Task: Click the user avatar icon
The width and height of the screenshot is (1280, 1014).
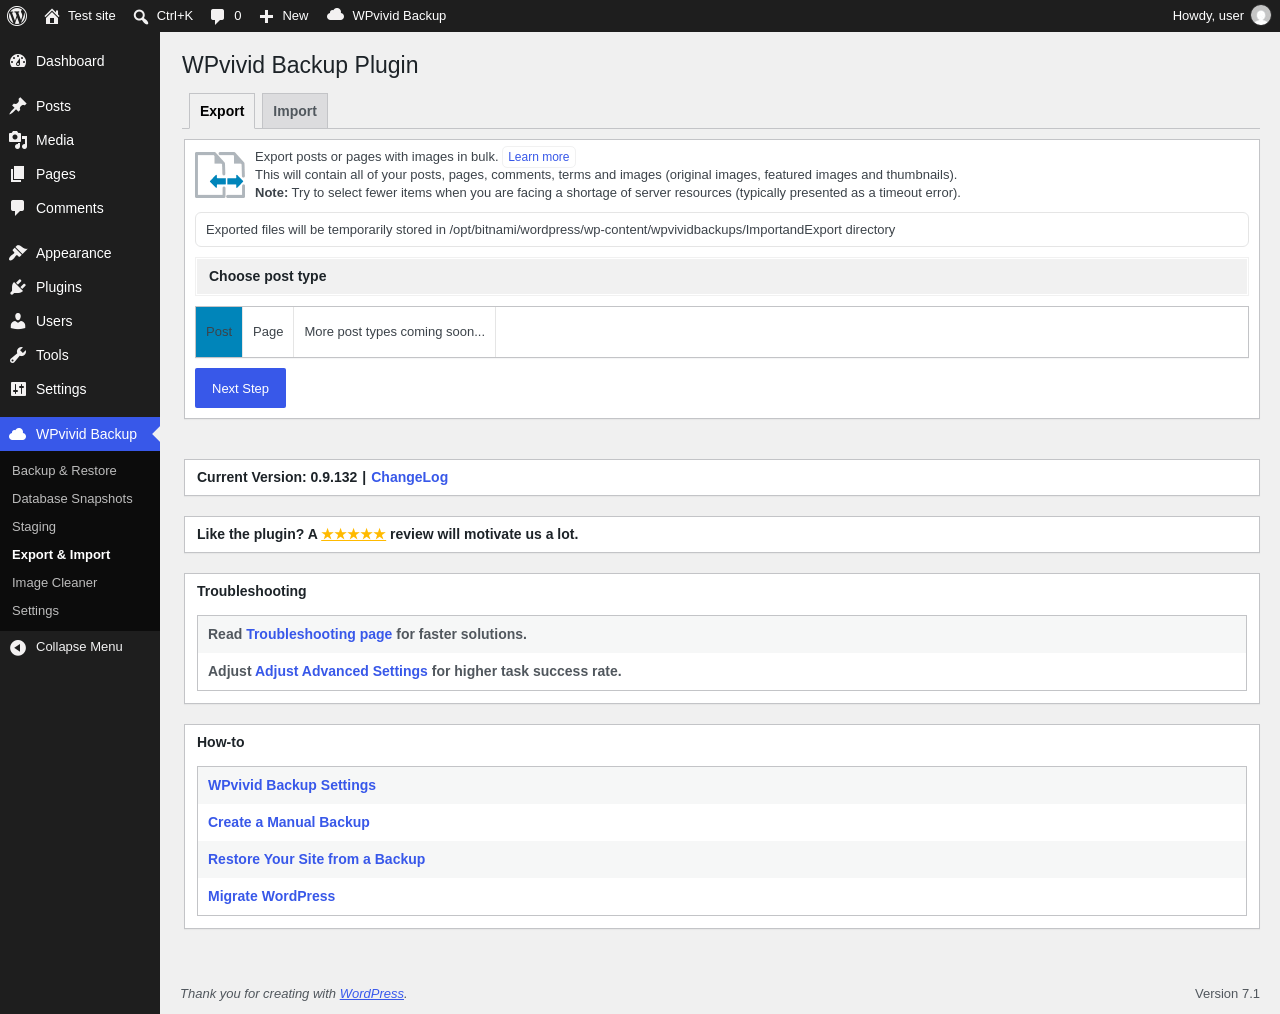Action: pos(1261,16)
